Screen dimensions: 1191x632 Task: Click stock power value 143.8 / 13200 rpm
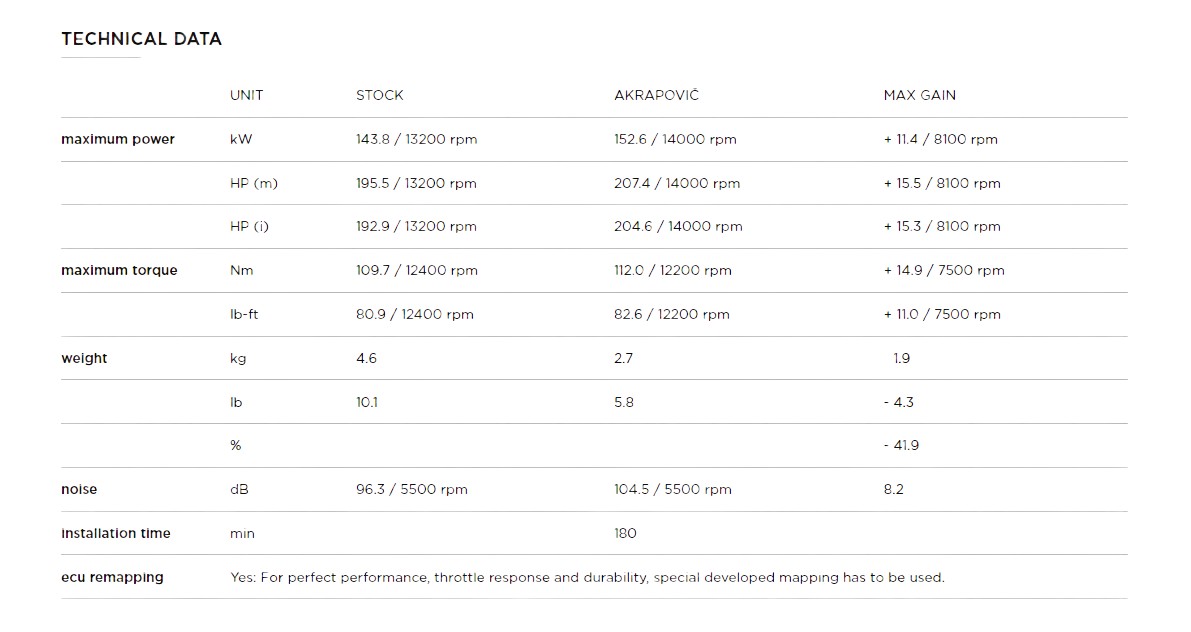coord(416,139)
